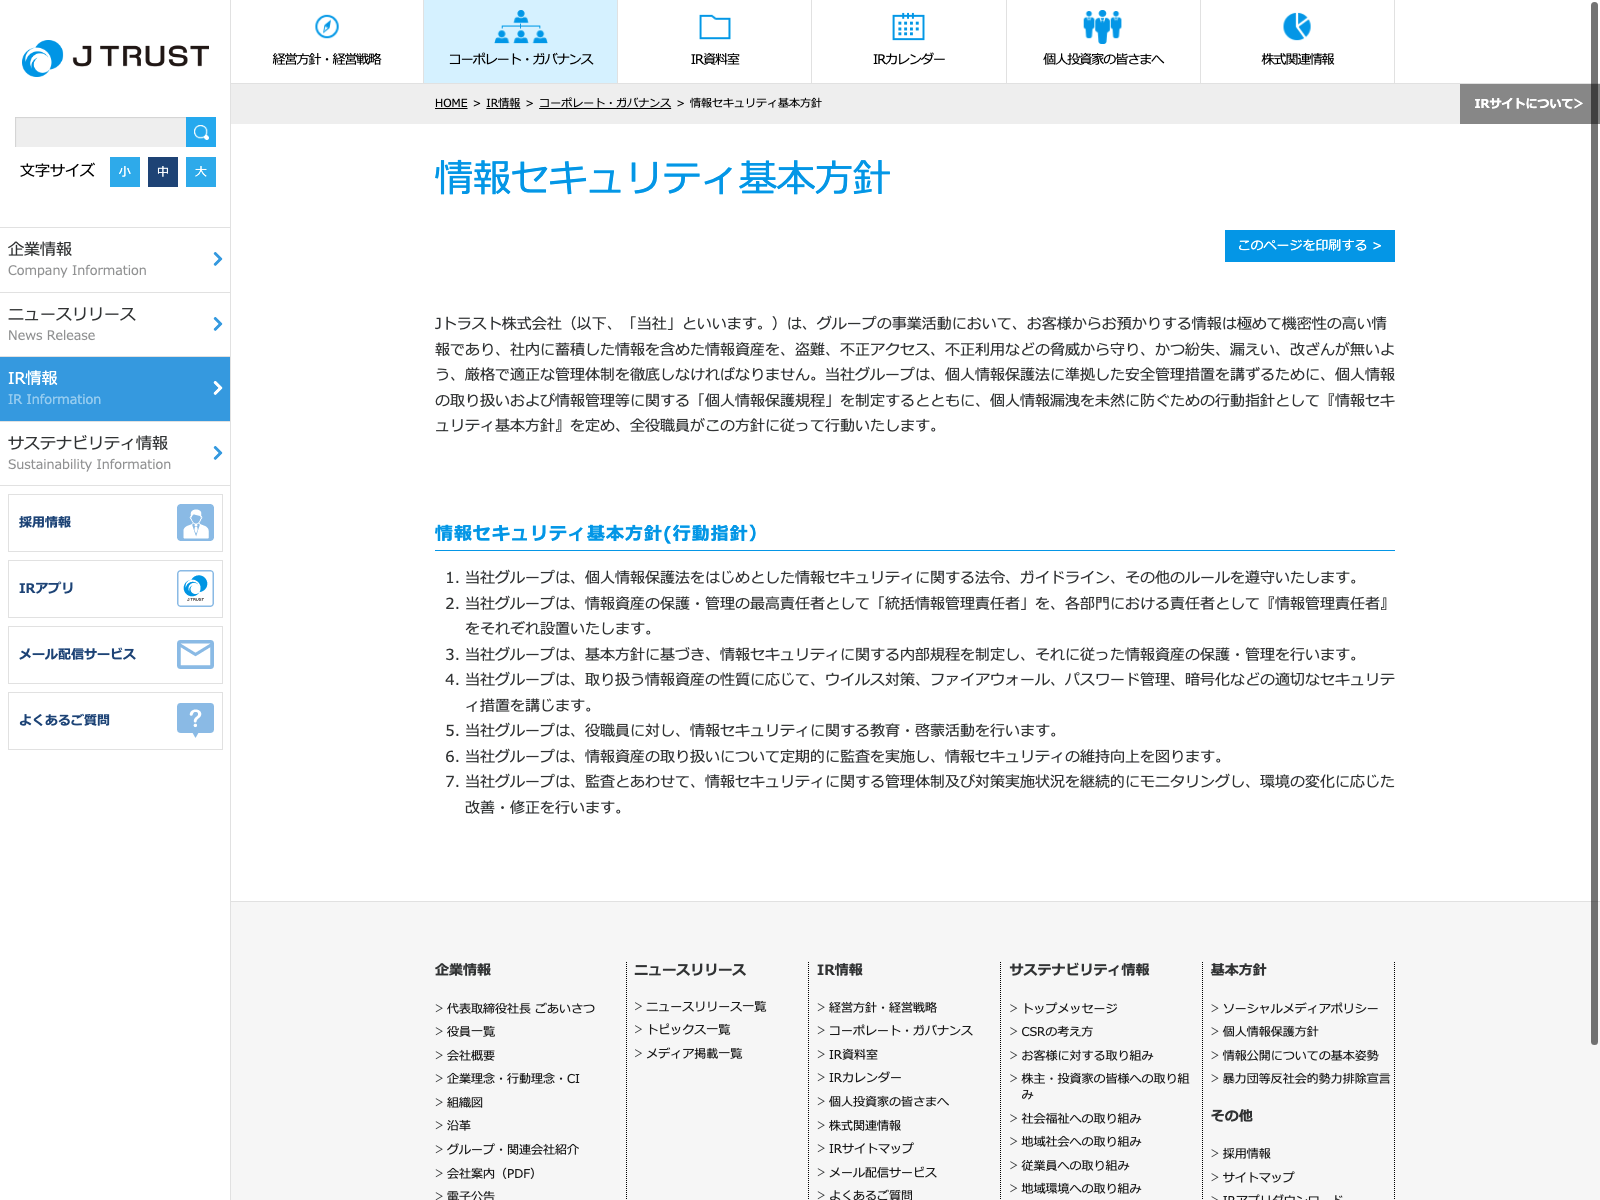The height and width of the screenshot is (1200, 1600).
Task: Open the compass icon for 経営方針・経営戦略
Action: point(327,27)
